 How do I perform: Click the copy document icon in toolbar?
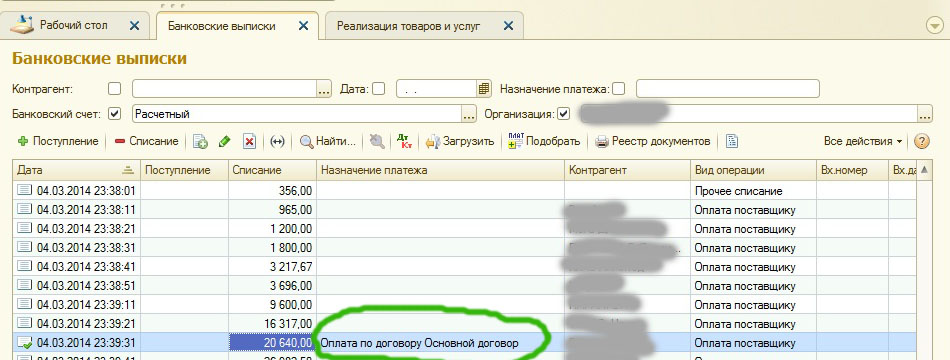(201, 141)
